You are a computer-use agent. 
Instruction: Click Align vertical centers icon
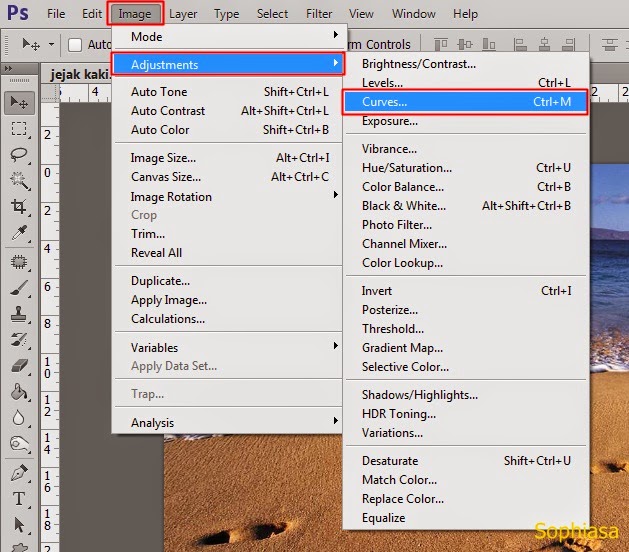(465, 44)
